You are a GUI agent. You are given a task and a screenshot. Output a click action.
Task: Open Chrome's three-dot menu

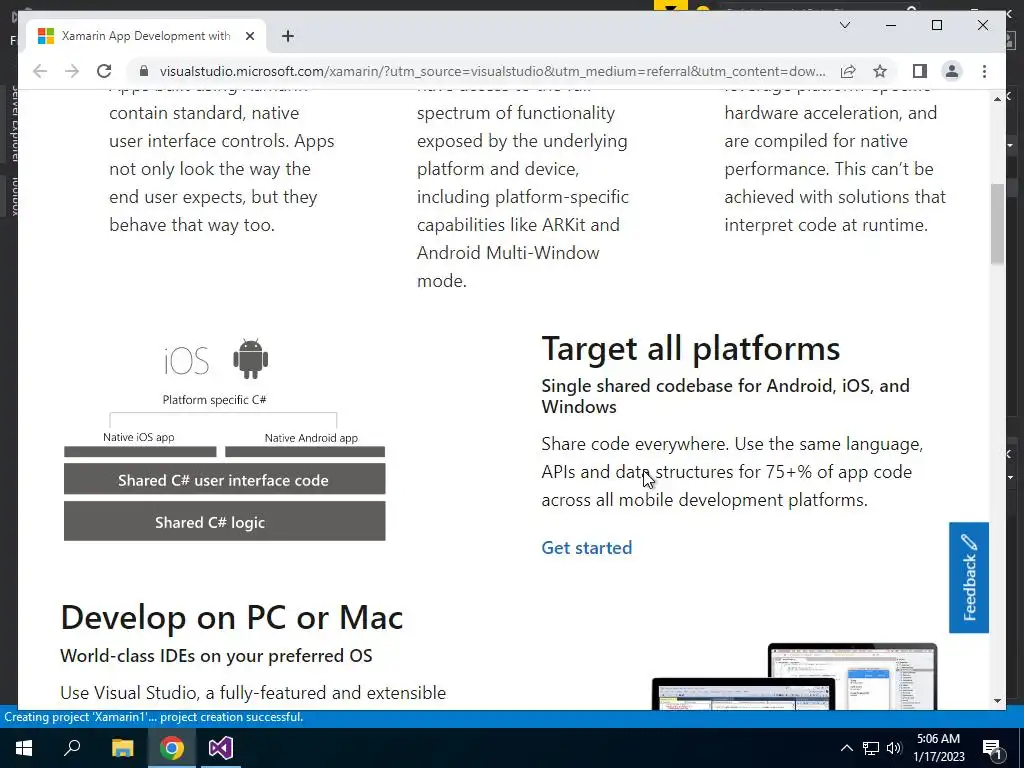[x=984, y=71]
